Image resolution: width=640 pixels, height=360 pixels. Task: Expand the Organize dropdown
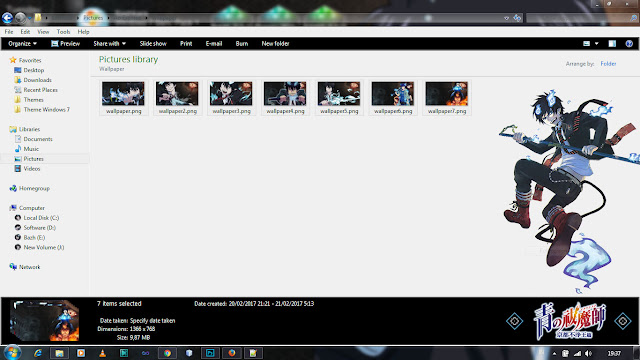(22, 44)
